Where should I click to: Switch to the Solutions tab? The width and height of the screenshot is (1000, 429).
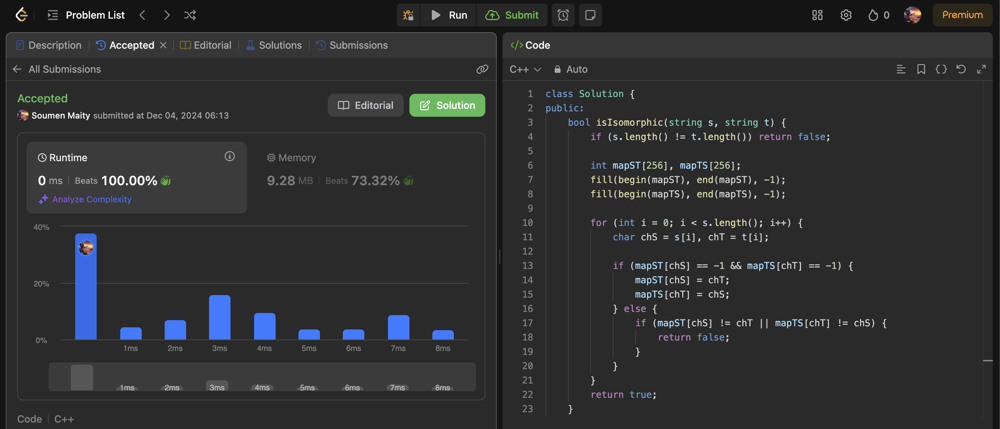(273, 45)
